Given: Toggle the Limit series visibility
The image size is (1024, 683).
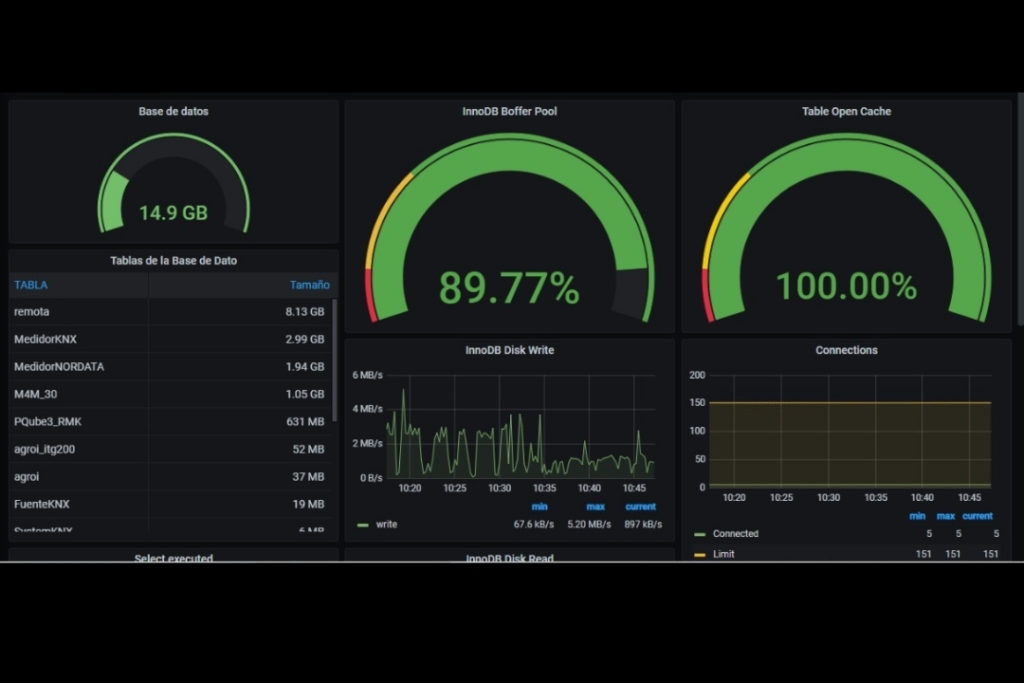Looking at the screenshot, I should pos(723,554).
